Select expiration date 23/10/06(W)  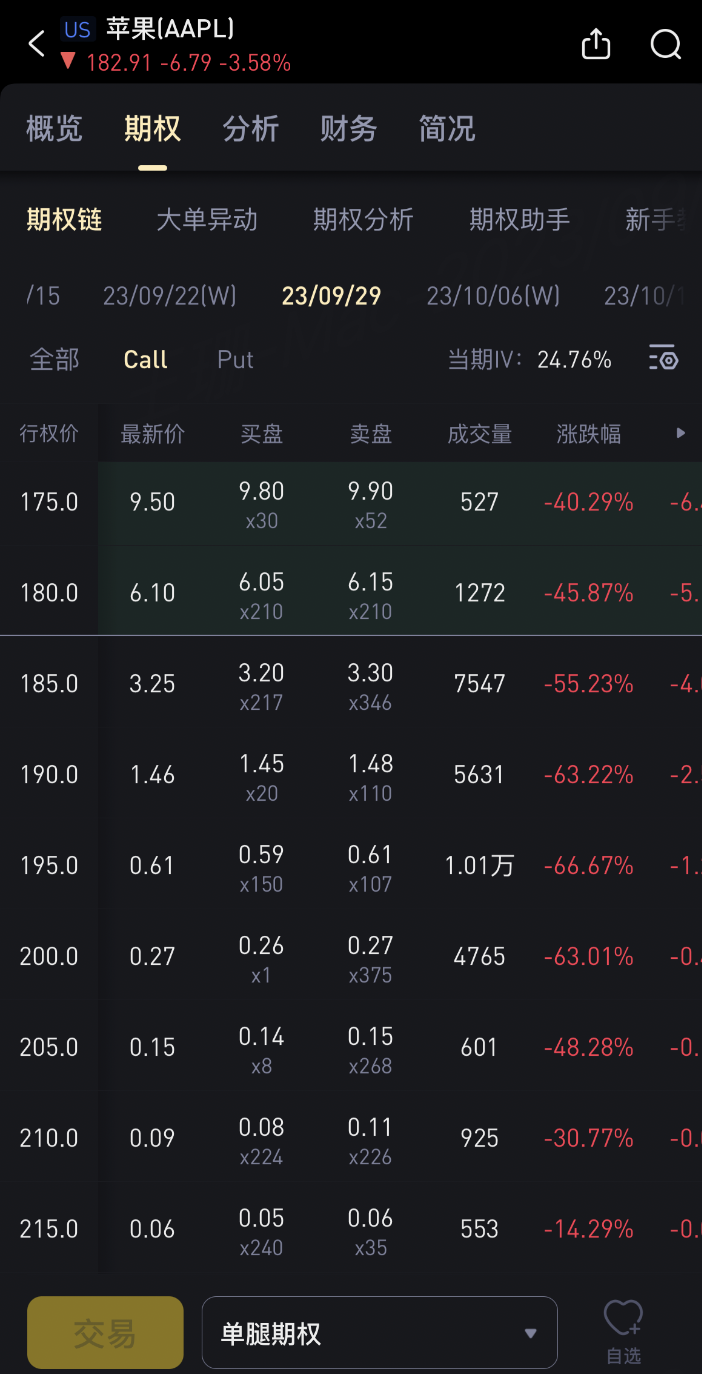pyautogui.click(x=493, y=296)
